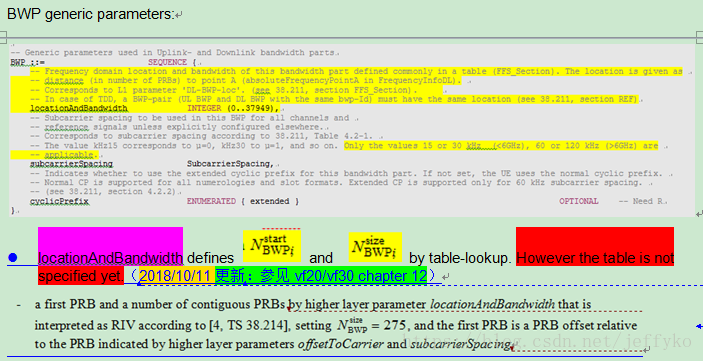Click the '(see 38.211, section 4.2.2)' line
This screenshot has width=703, height=361.
point(104,192)
